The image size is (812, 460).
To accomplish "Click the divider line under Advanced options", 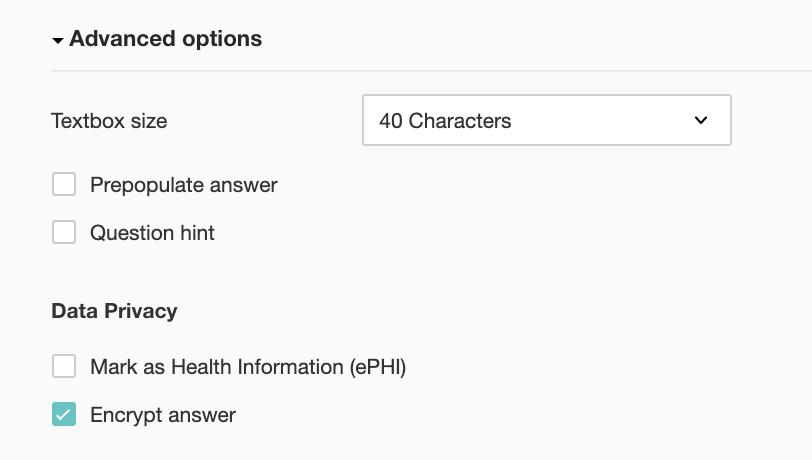I will tap(430, 71).
